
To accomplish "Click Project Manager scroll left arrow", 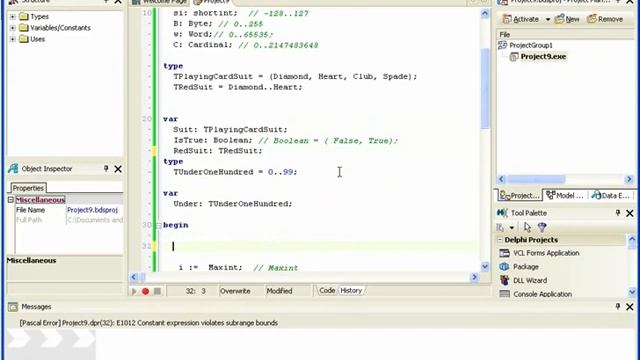I will click(502, 179).
